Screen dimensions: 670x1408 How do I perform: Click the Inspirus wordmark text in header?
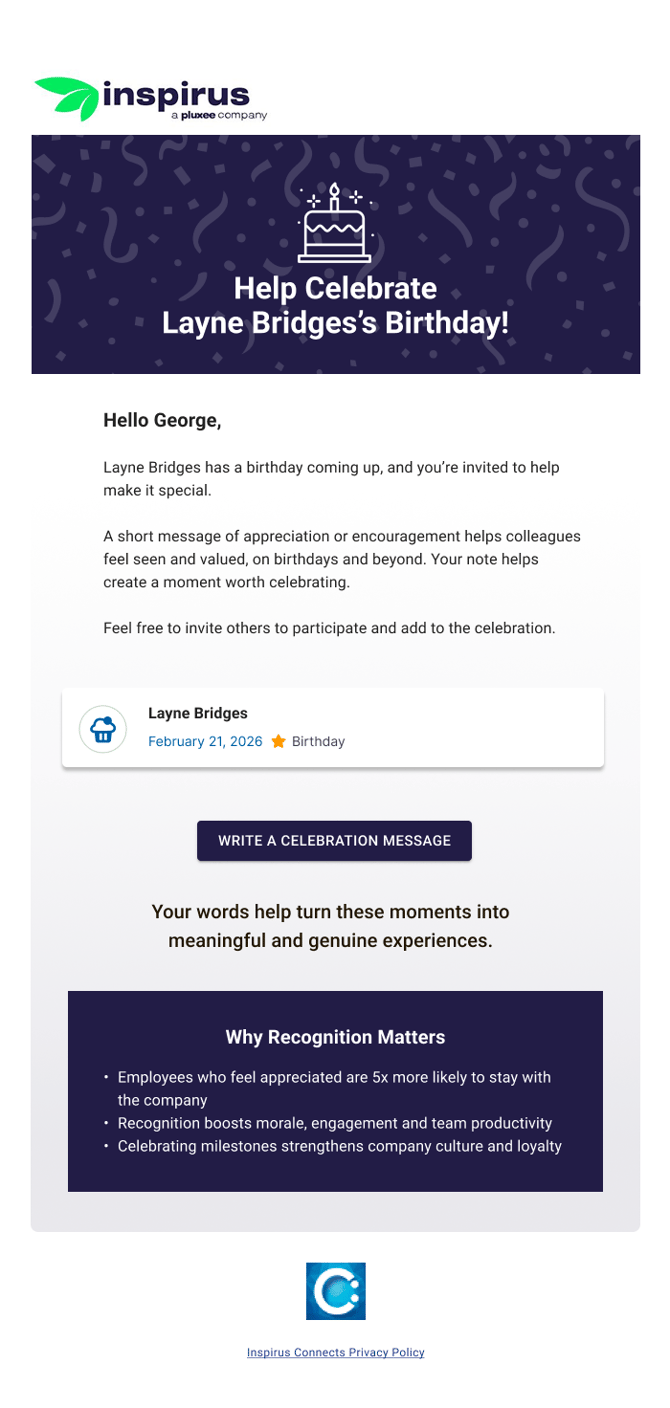pos(176,95)
